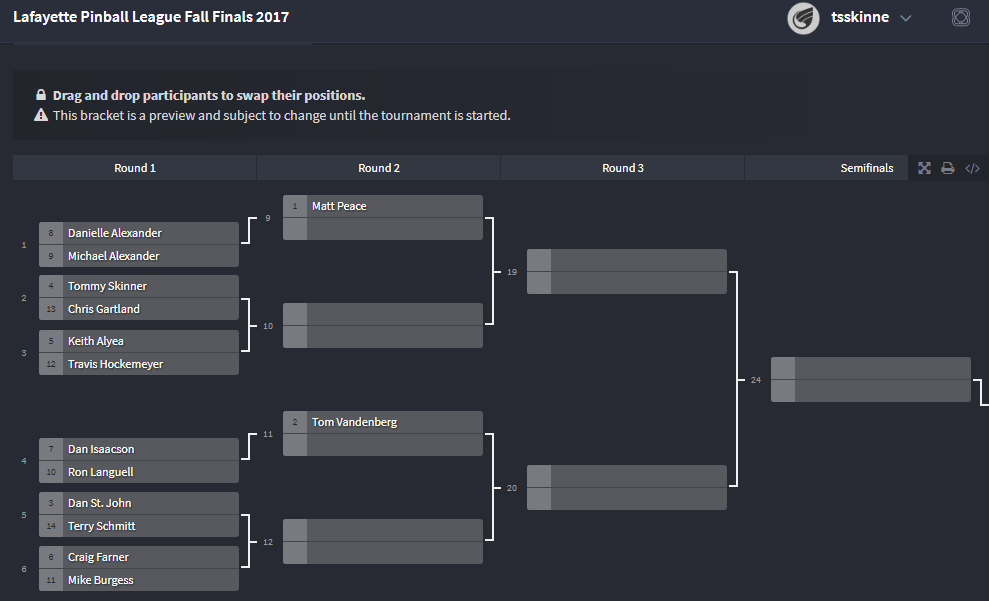
Task: Select the Semifinals column header
Action: 866,168
